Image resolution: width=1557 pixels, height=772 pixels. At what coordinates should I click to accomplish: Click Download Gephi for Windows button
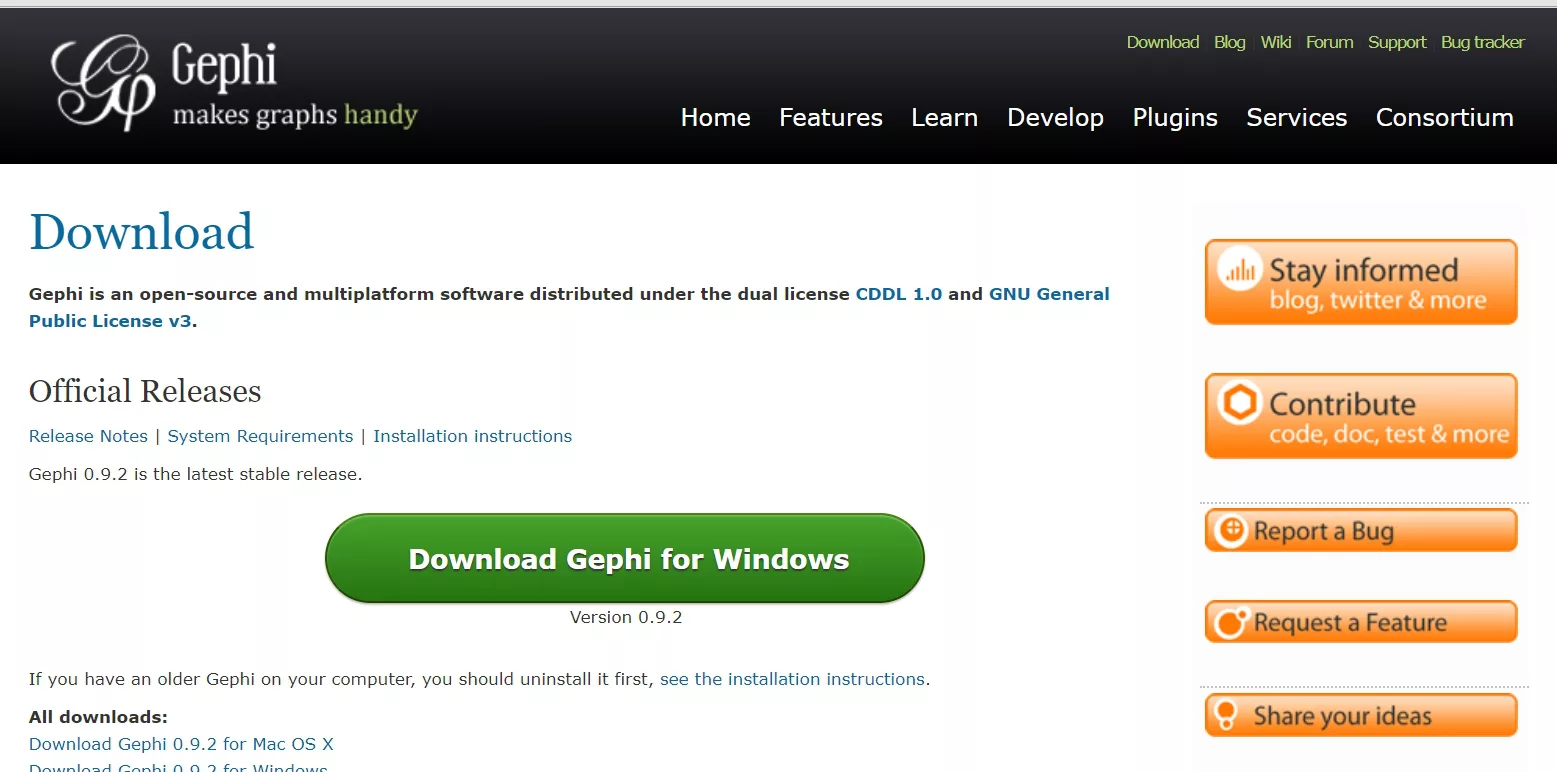[625, 558]
